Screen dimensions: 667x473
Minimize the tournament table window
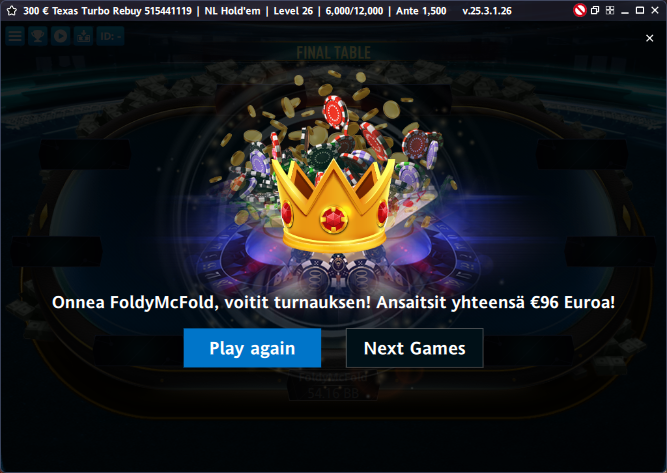625,11
